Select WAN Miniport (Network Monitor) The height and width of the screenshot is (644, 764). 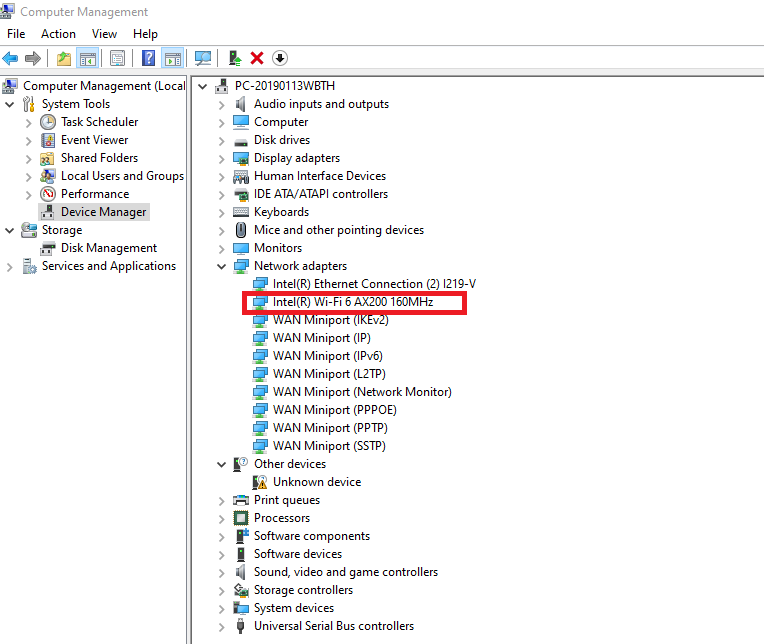pyautogui.click(x=362, y=392)
